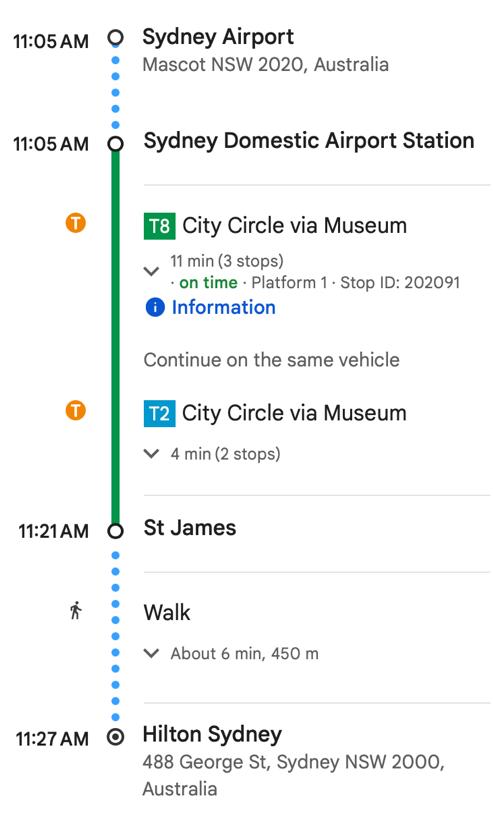
Task: Click the Sydney Airport origin title
Action: click(x=218, y=37)
